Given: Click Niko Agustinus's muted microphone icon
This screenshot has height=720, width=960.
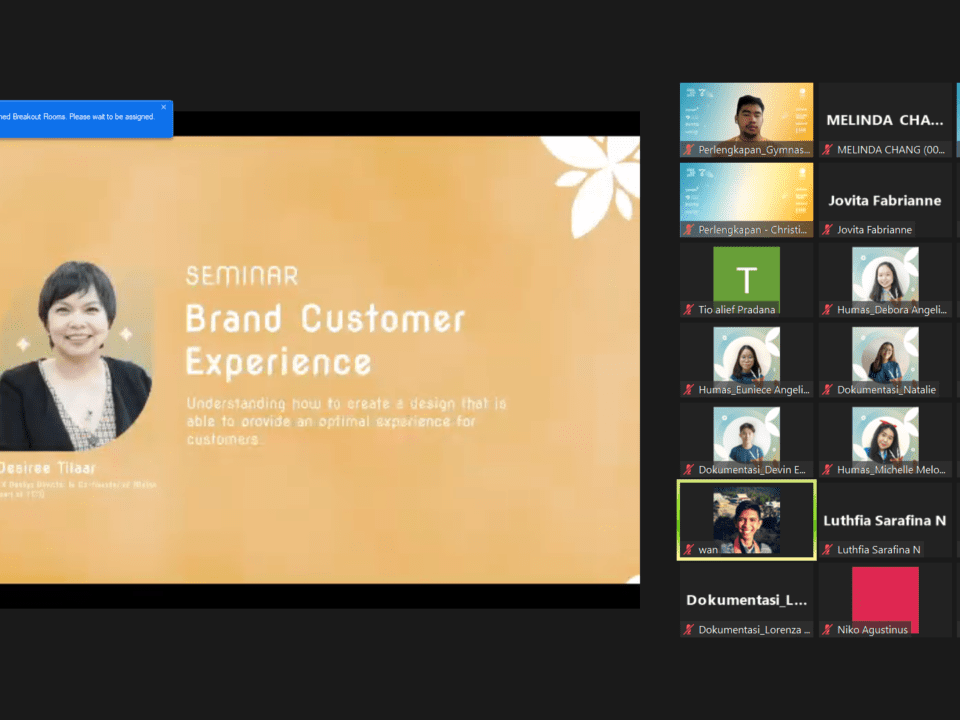Looking at the screenshot, I should point(827,630).
